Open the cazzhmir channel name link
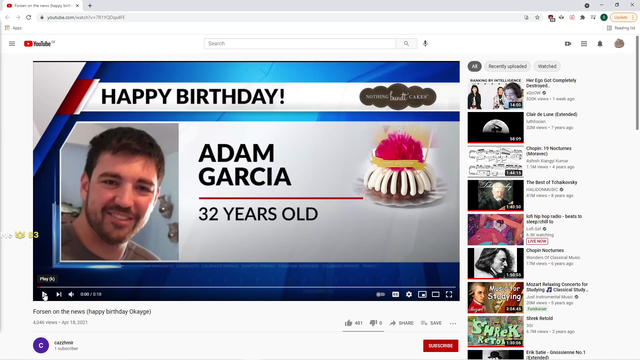Viewport: 640px width, 360px height. pos(64,343)
